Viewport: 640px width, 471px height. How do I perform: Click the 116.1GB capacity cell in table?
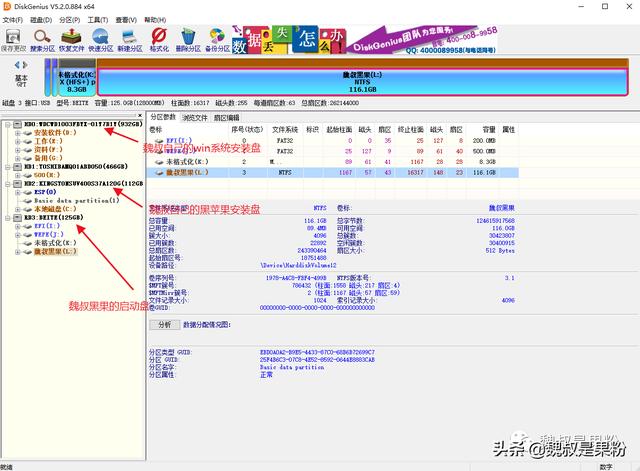coord(484,173)
